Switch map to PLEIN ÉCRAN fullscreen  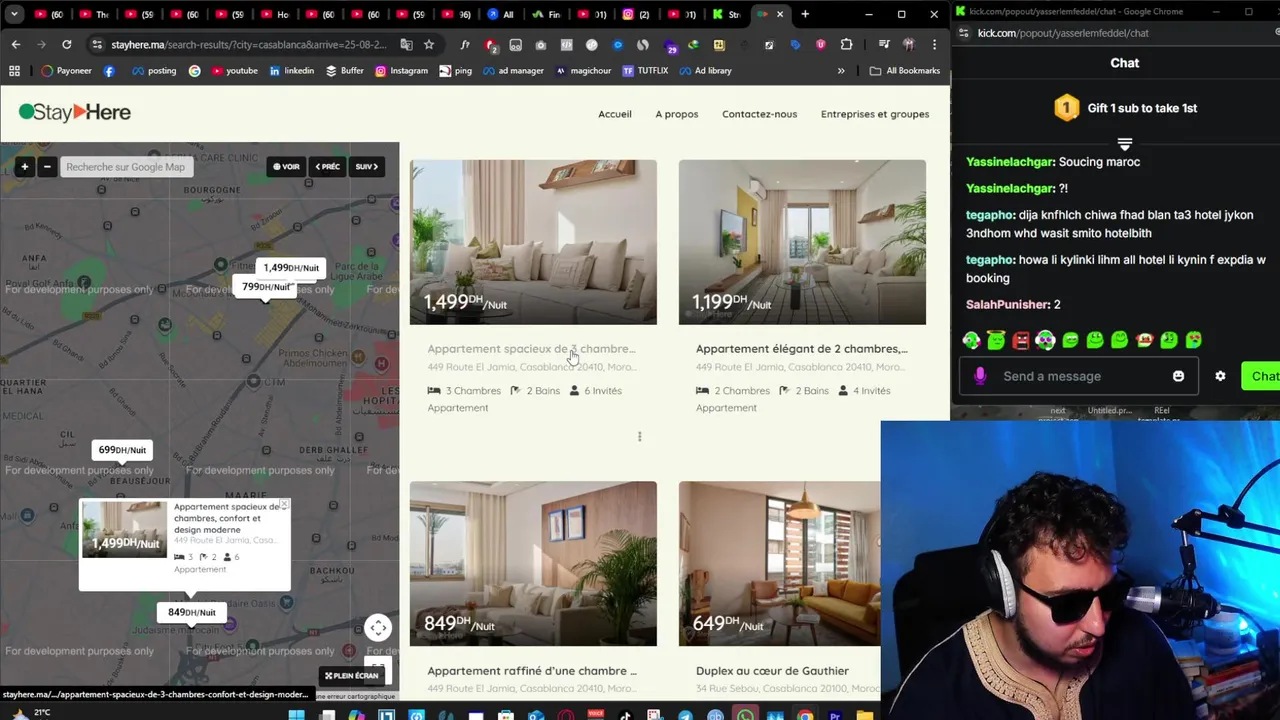pyautogui.click(x=352, y=676)
